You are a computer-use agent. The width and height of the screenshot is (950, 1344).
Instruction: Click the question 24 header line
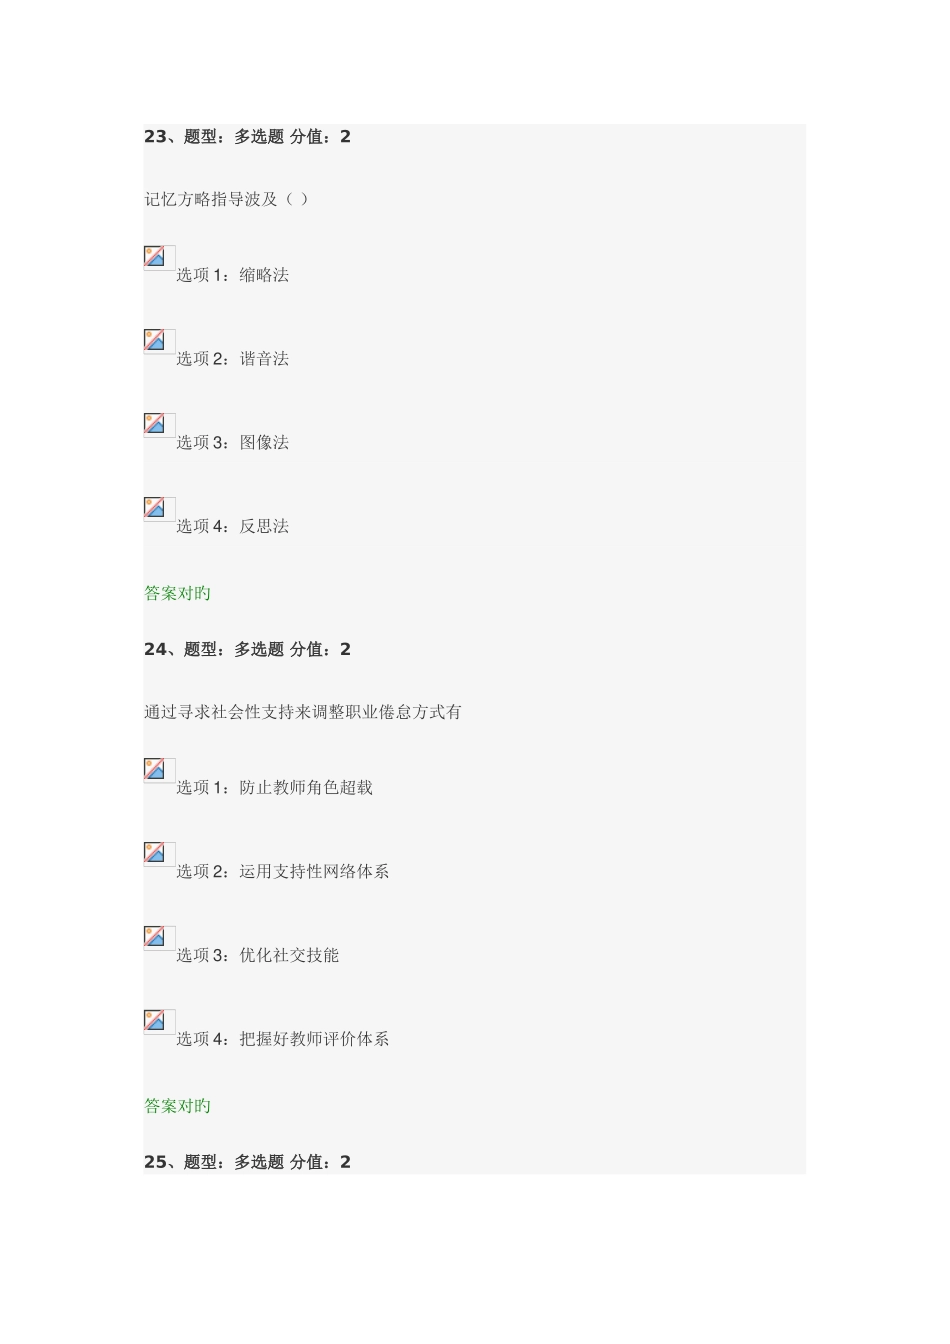[247, 650]
